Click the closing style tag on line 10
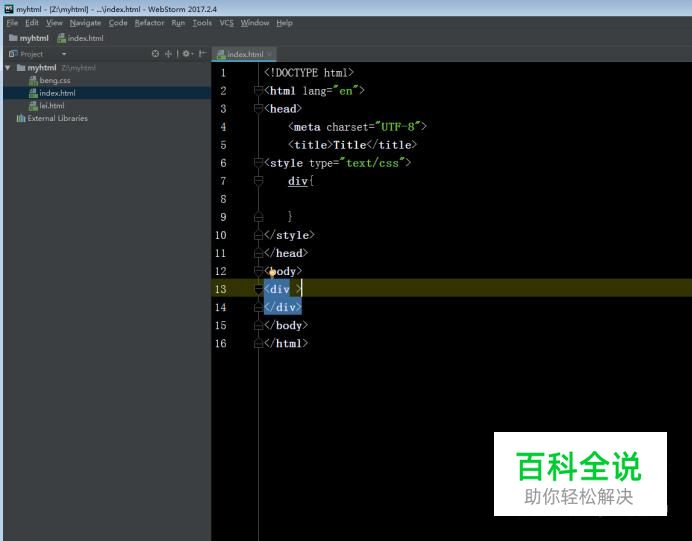692x541 pixels. click(289, 235)
